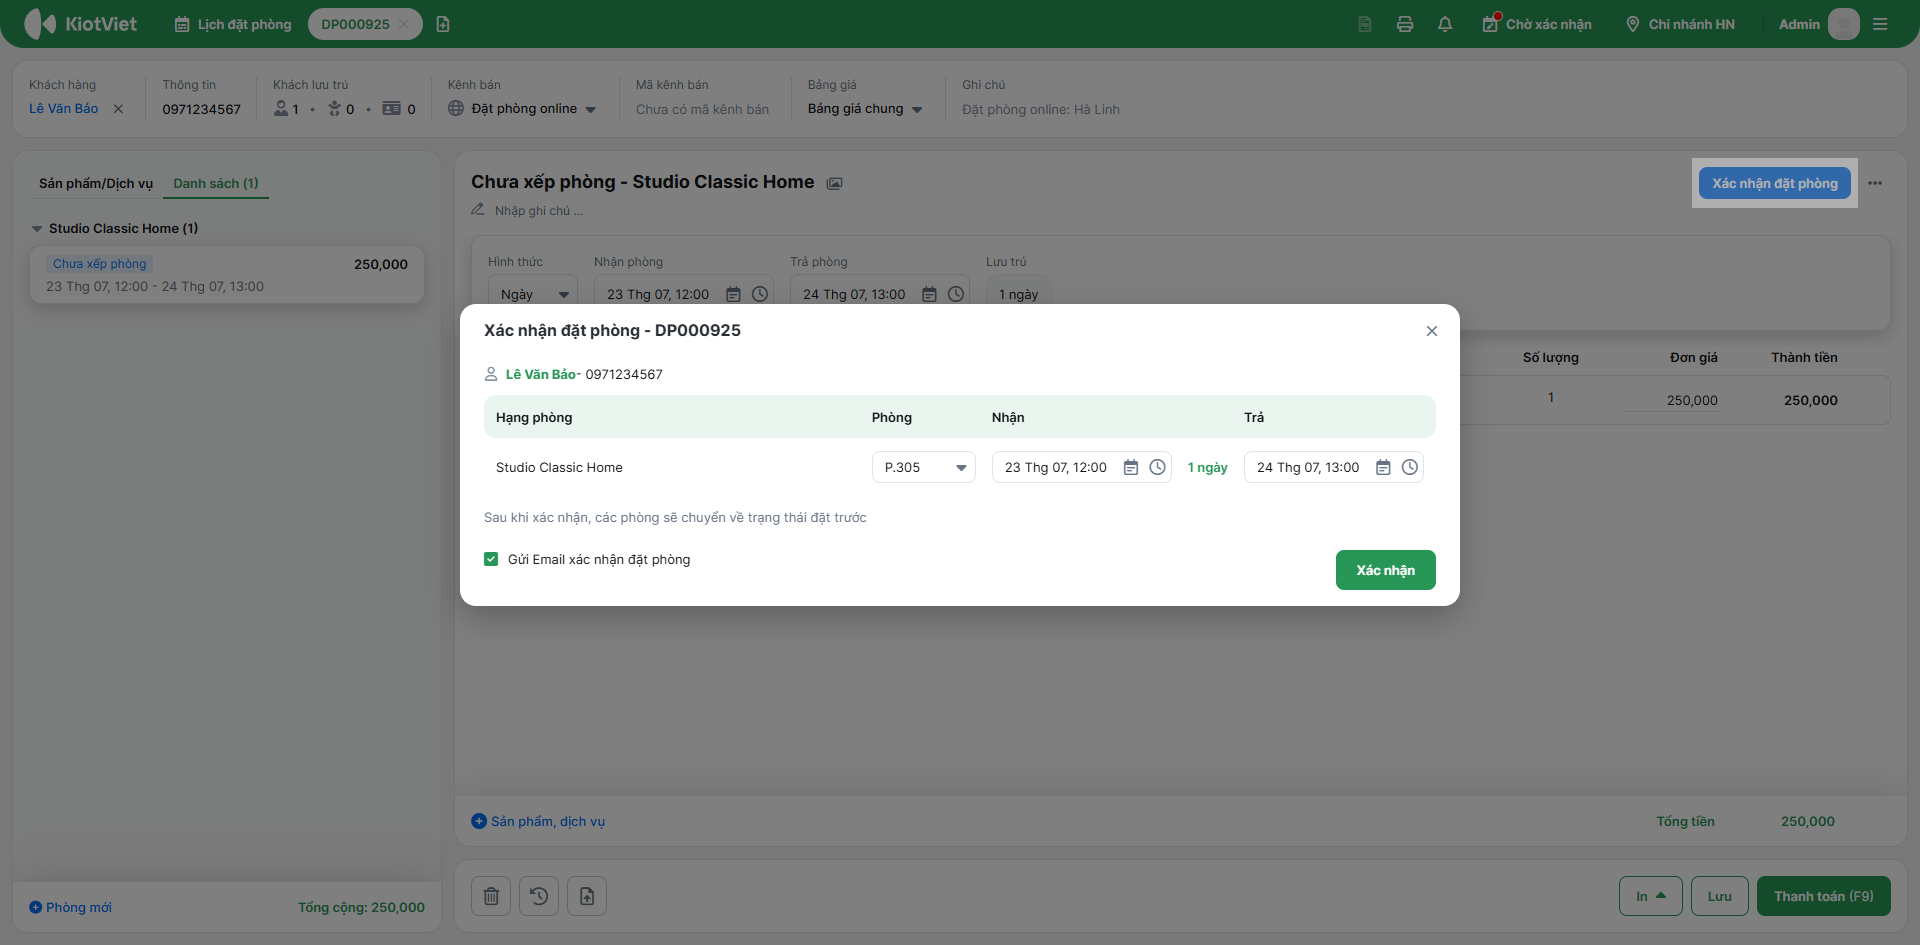Click export file icon in bottom bar

587,896
